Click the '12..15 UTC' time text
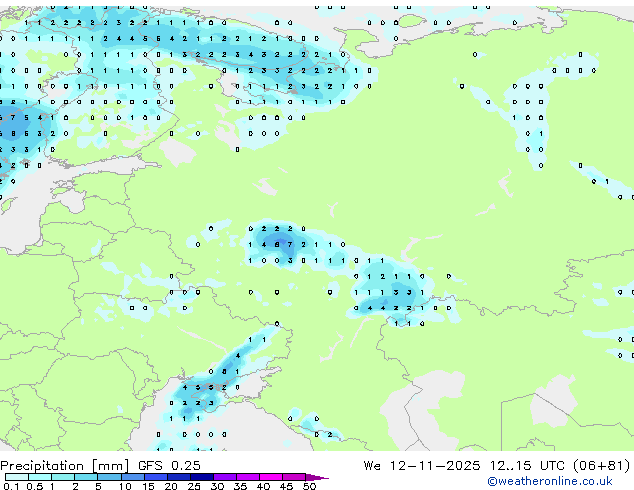The height and width of the screenshot is (490, 634). (x=527, y=466)
